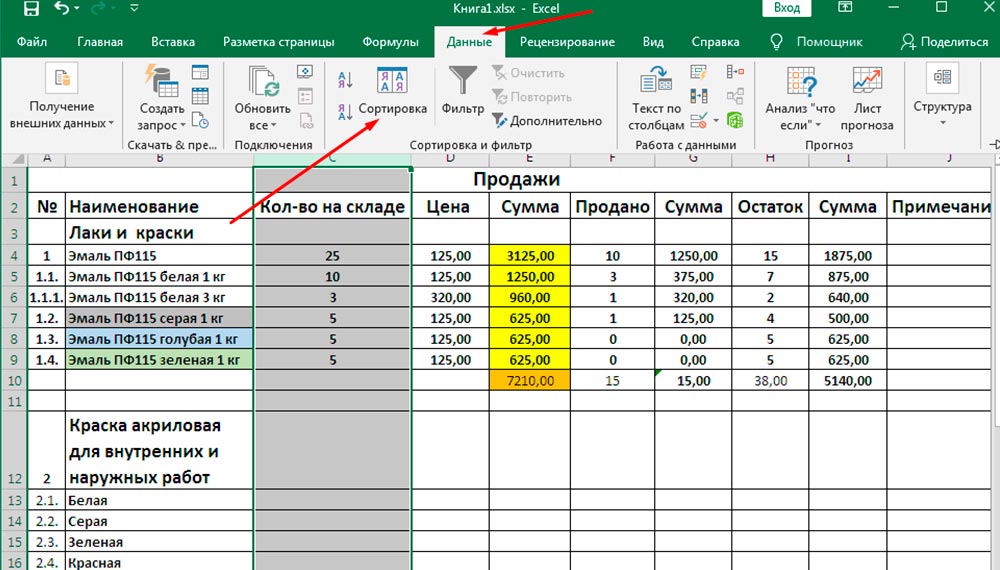The width and height of the screenshot is (1000, 570).
Task: Open the Дополнительно advanced filter
Action: pyautogui.click(x=547, y=121)
